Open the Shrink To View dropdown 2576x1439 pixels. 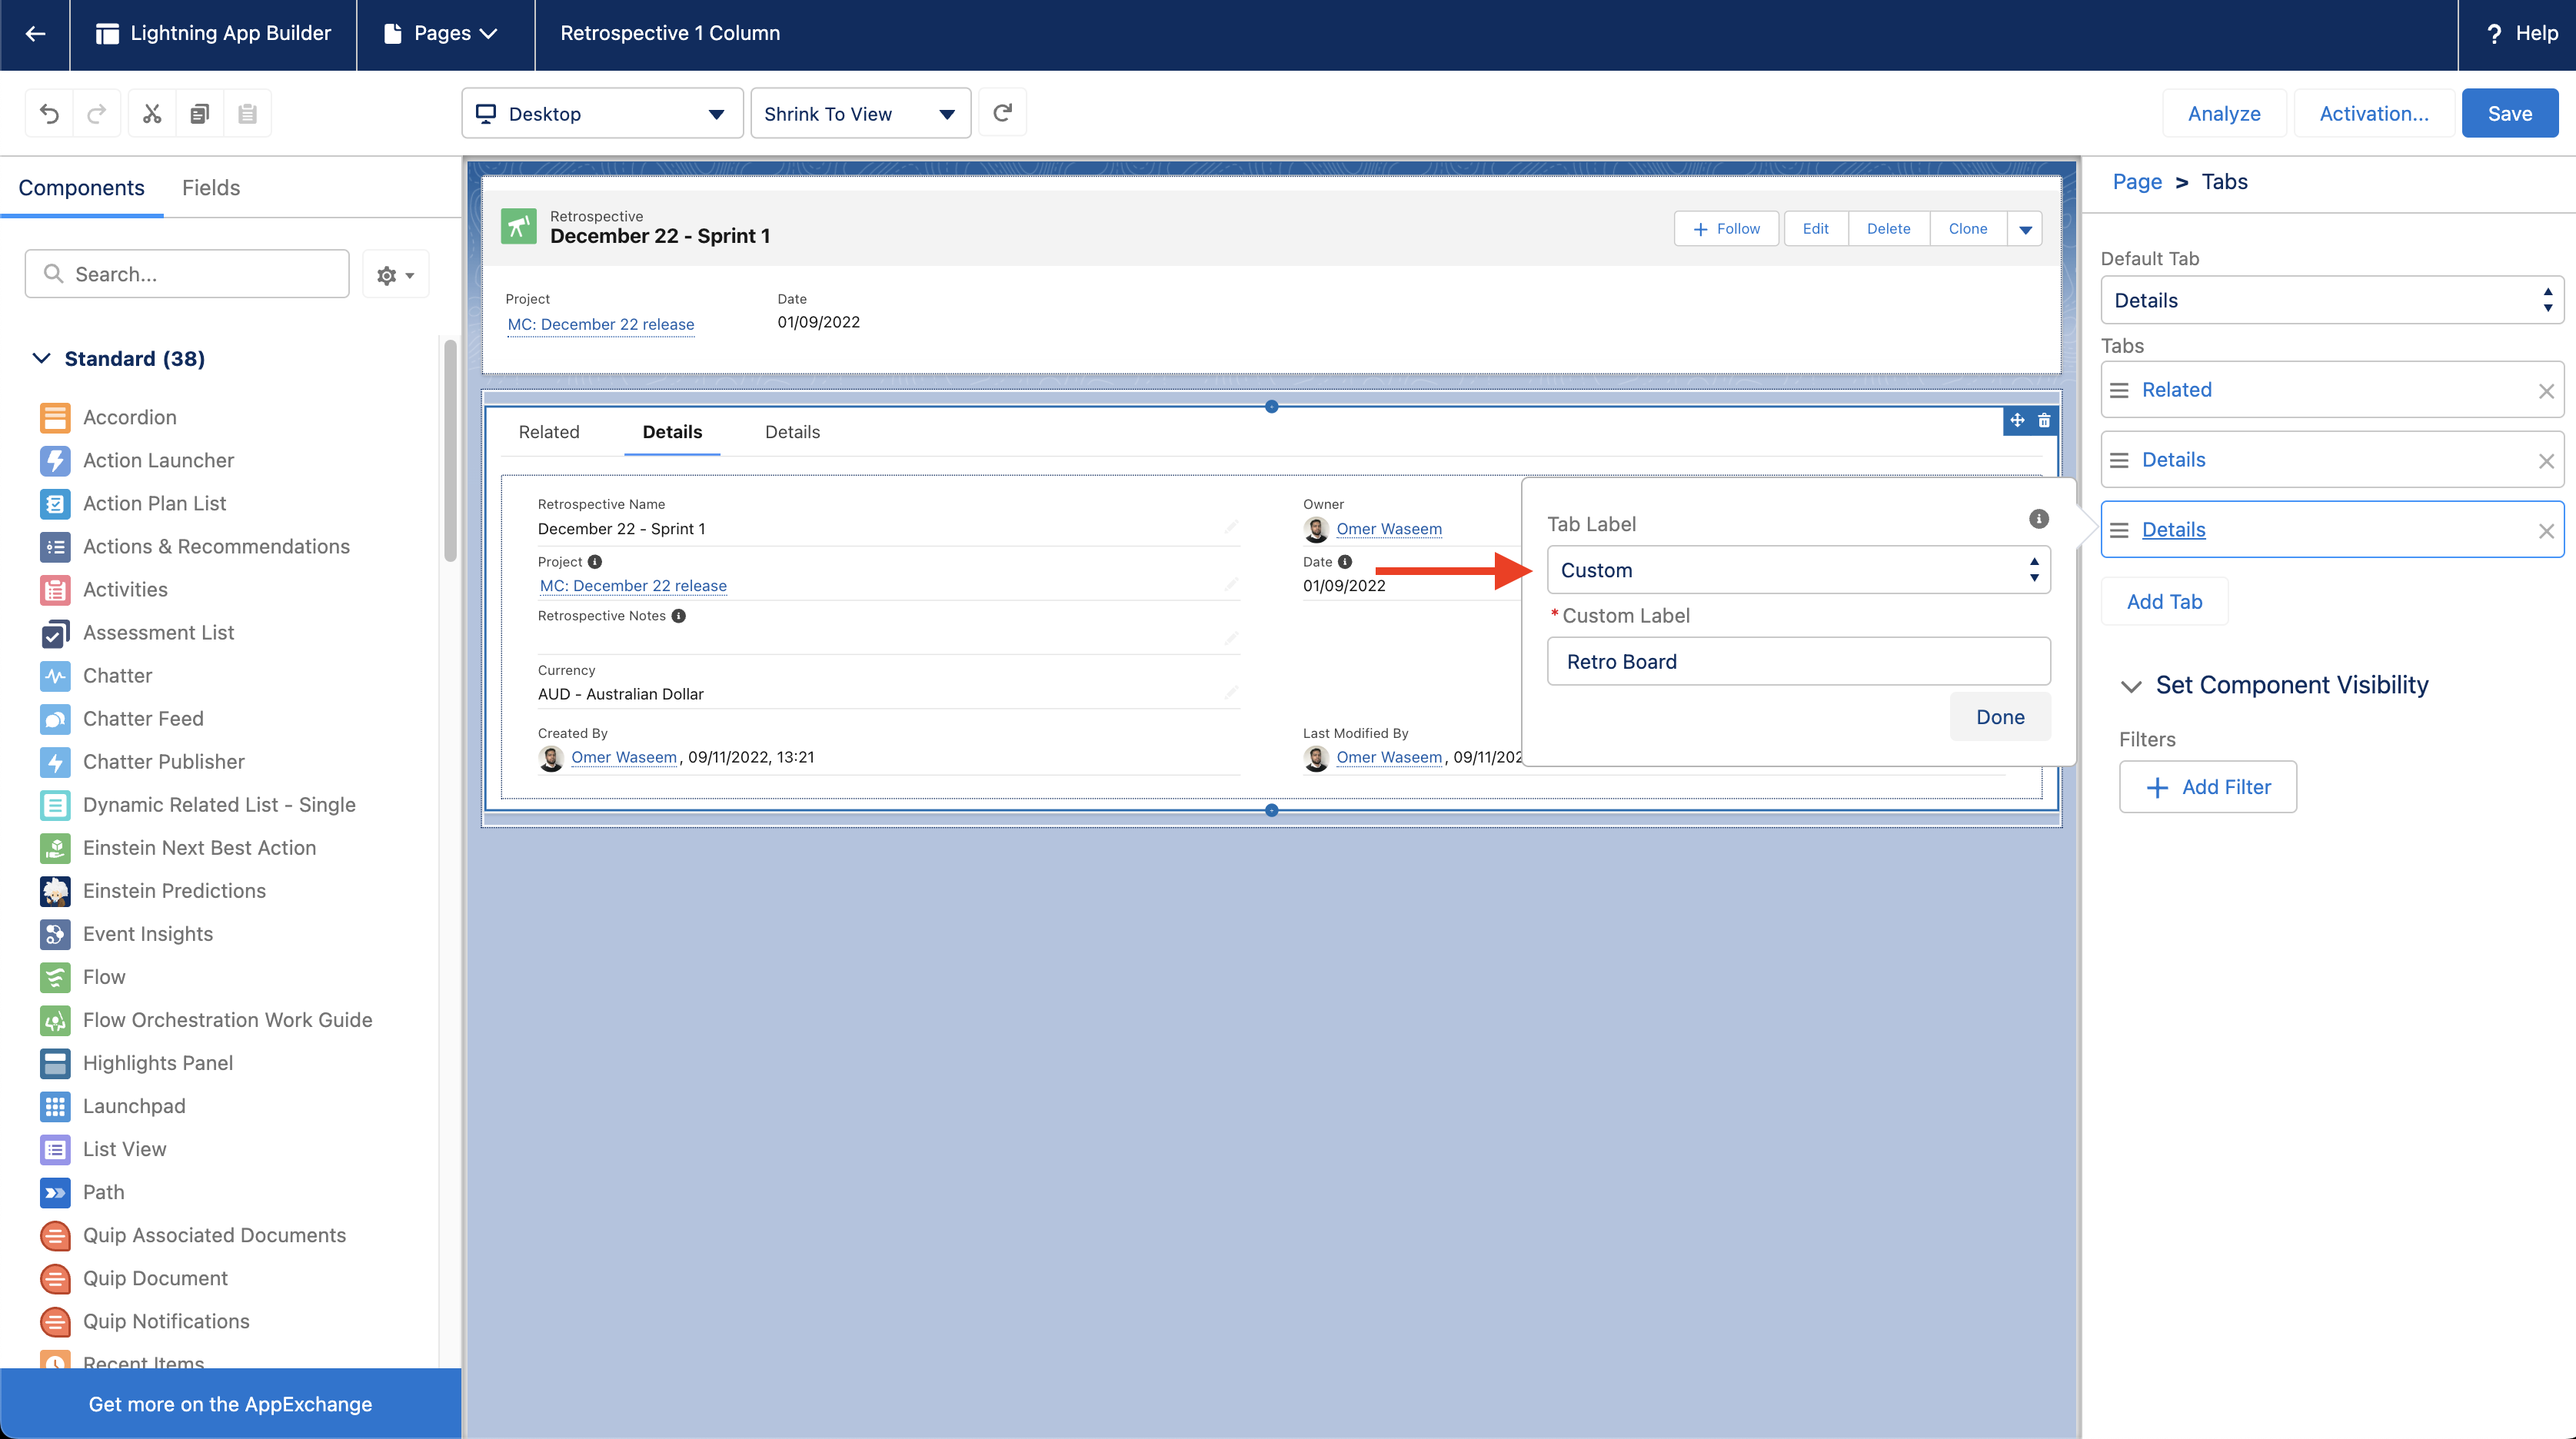click(860, 113)
